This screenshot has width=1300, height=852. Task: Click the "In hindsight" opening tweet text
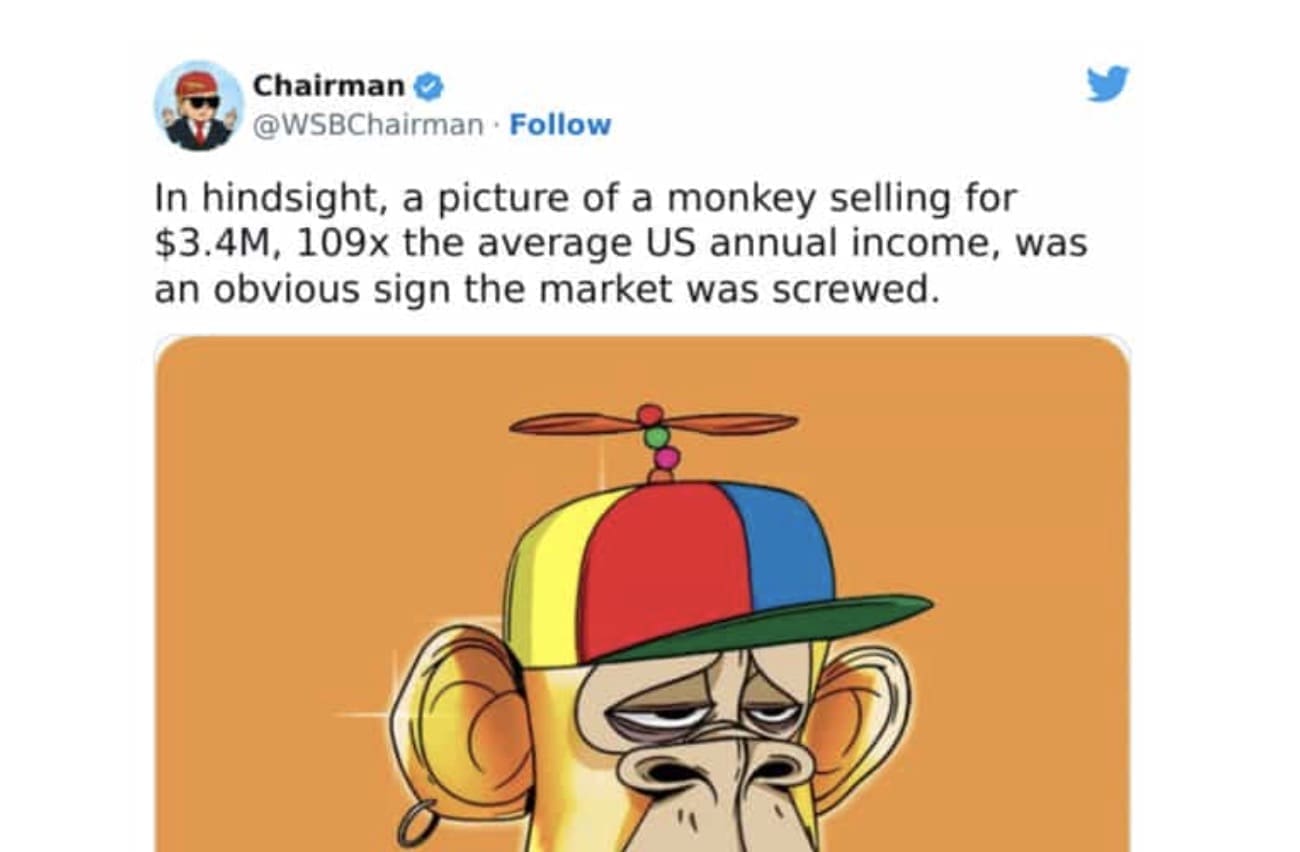[264, 199]
